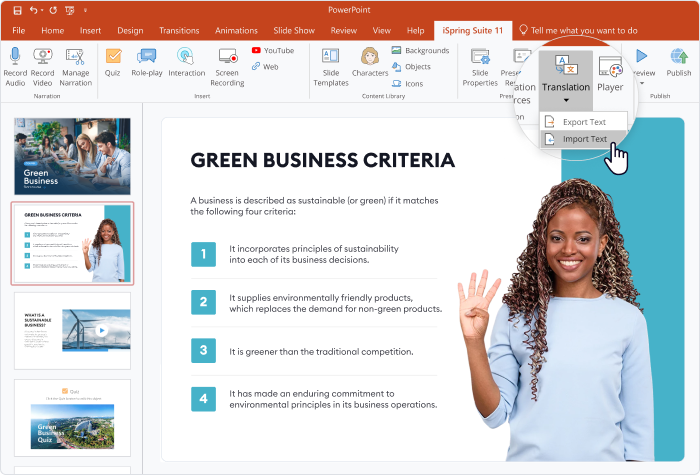The height and width of the screenshot is (475, 700).
Task: Open Backgrounds in Content Library
Action: pos(420,50)
